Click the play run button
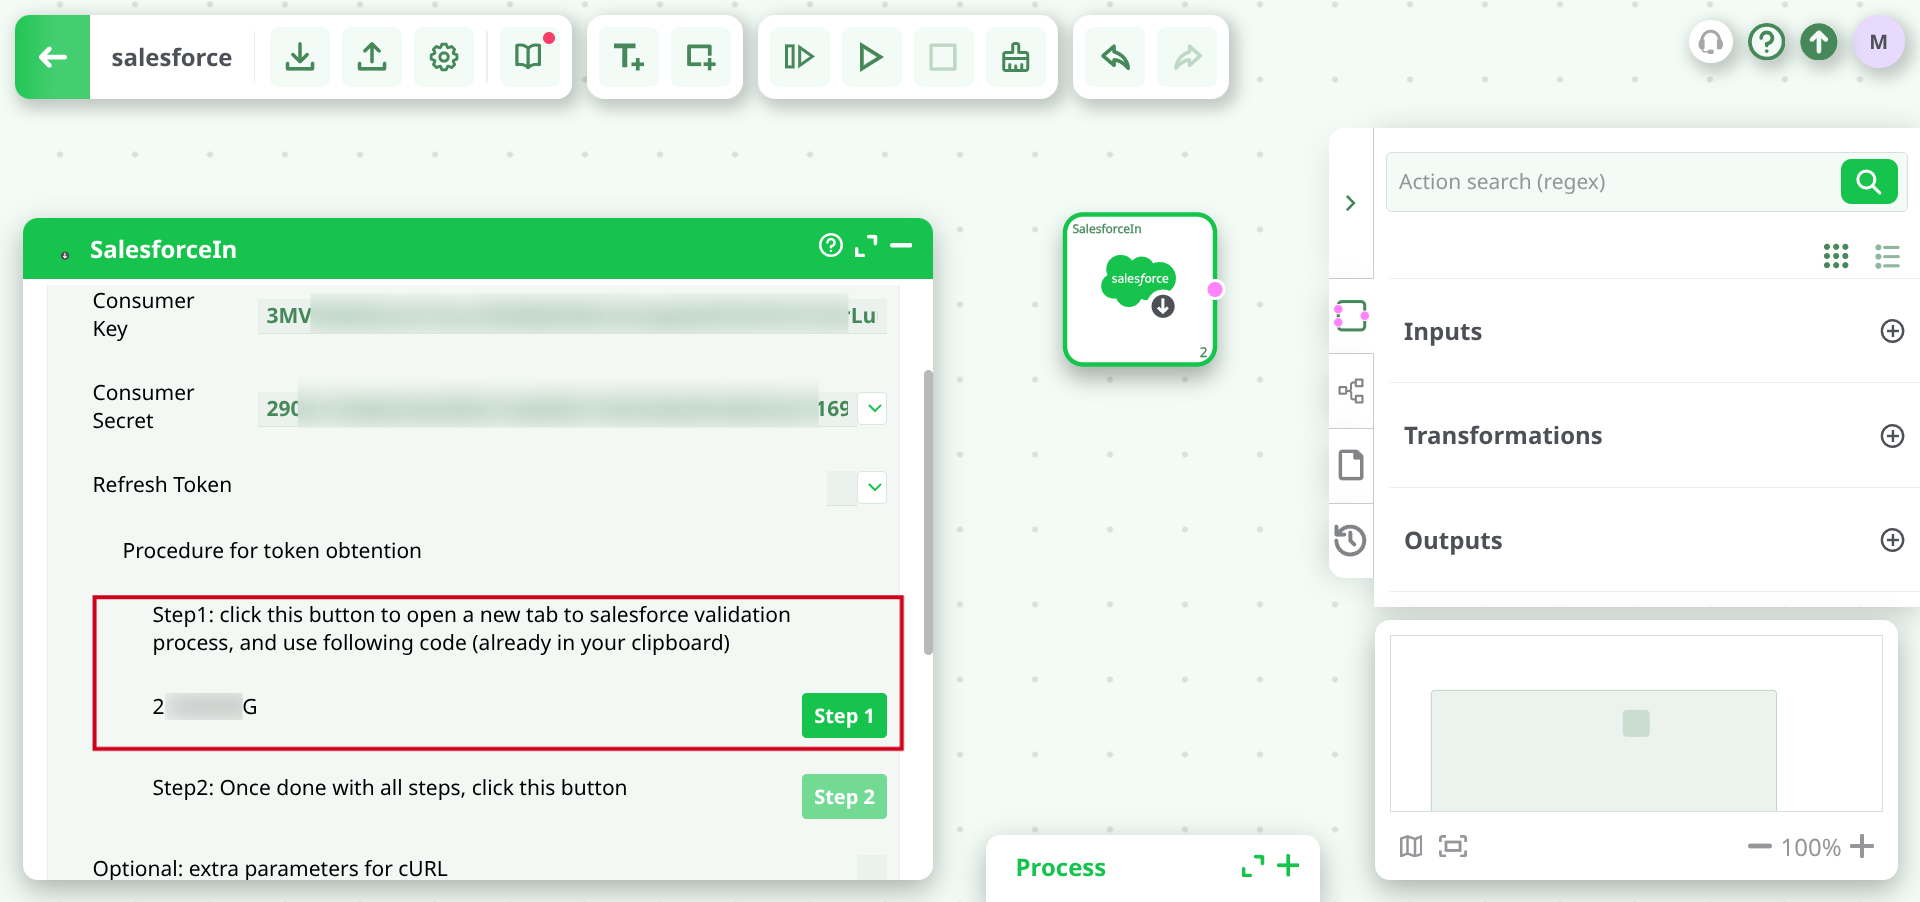 [x=871, y=57]
